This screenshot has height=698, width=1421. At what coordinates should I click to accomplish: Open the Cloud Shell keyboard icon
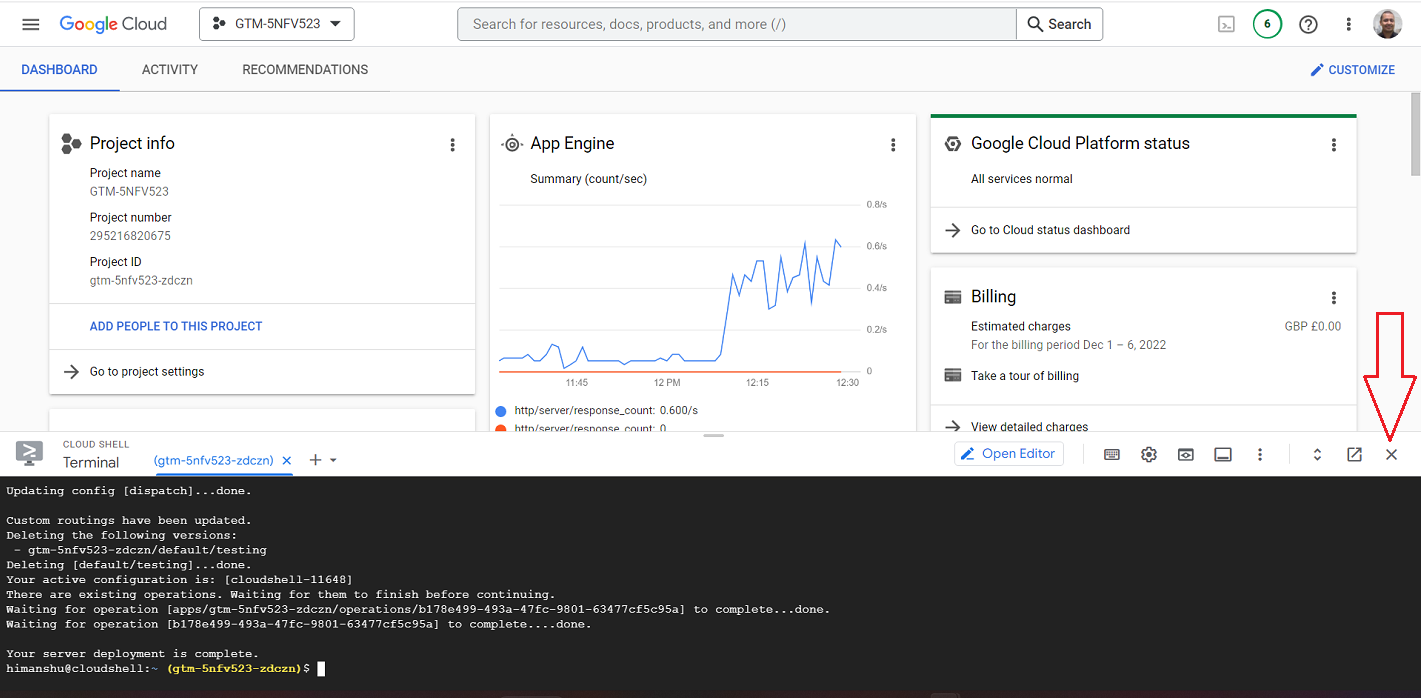click(1112, 455)
